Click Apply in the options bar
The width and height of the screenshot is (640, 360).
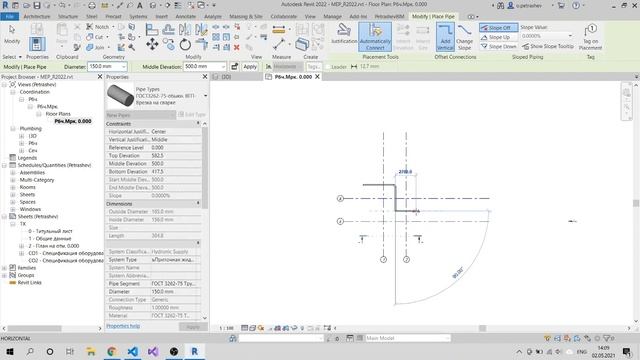[x=250, y=67]
